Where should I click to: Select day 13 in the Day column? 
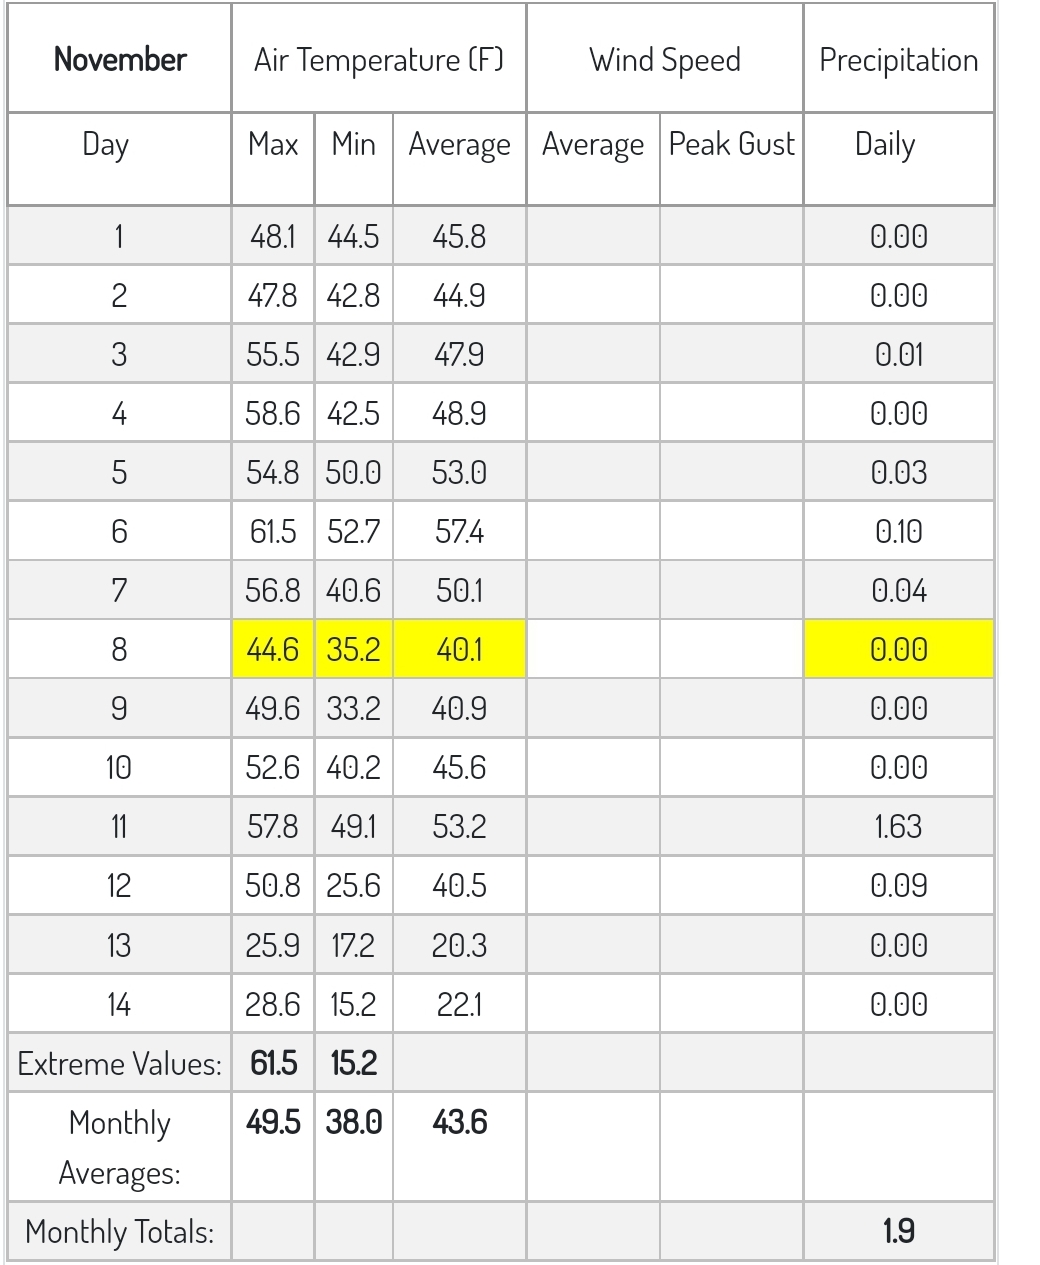[x=119, y=945]
